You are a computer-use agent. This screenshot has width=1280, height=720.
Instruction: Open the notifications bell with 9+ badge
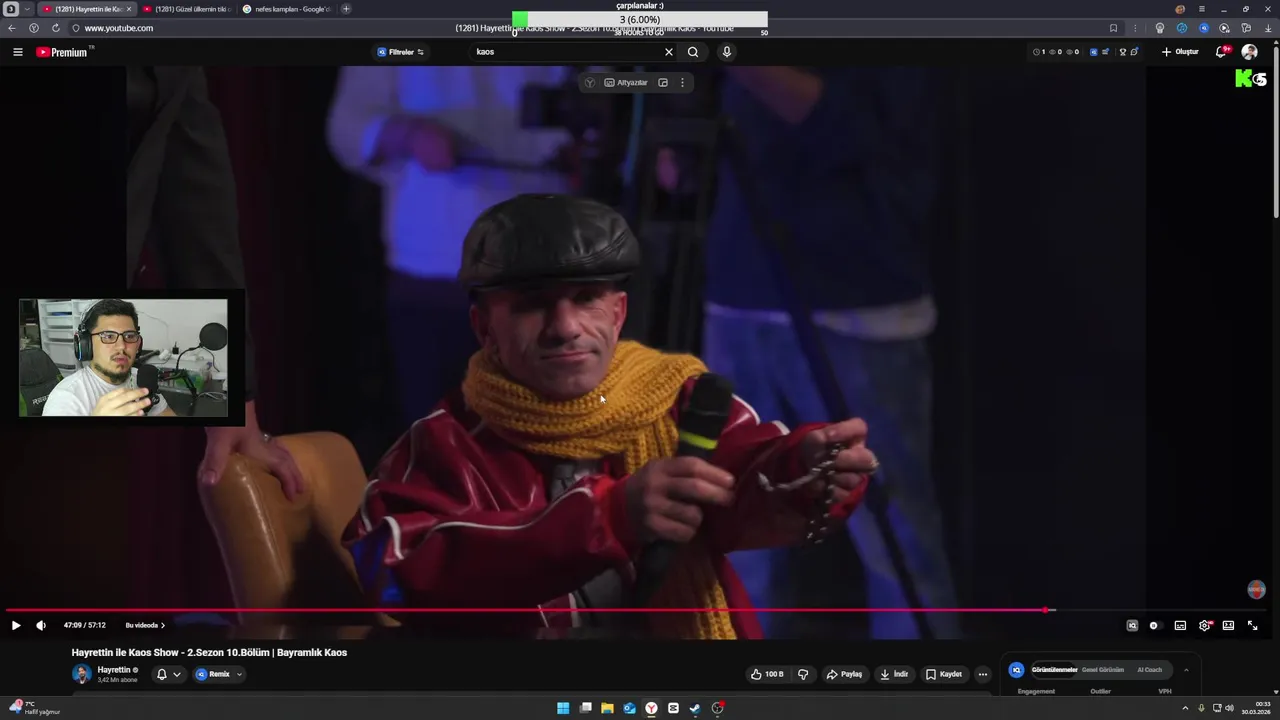pos(1222,52)
